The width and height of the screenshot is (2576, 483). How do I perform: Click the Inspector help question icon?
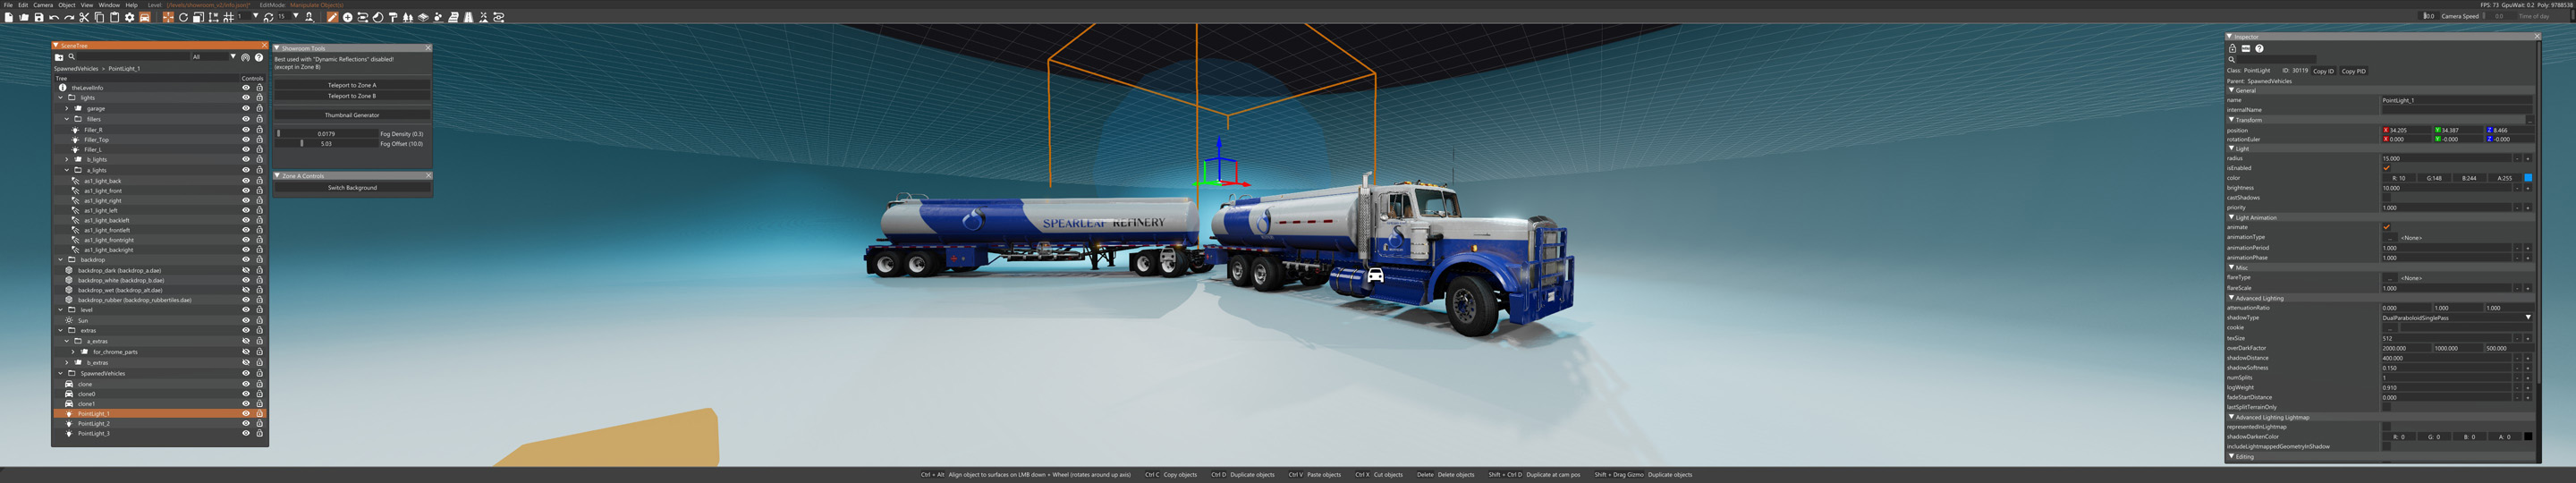point(2260,49)
